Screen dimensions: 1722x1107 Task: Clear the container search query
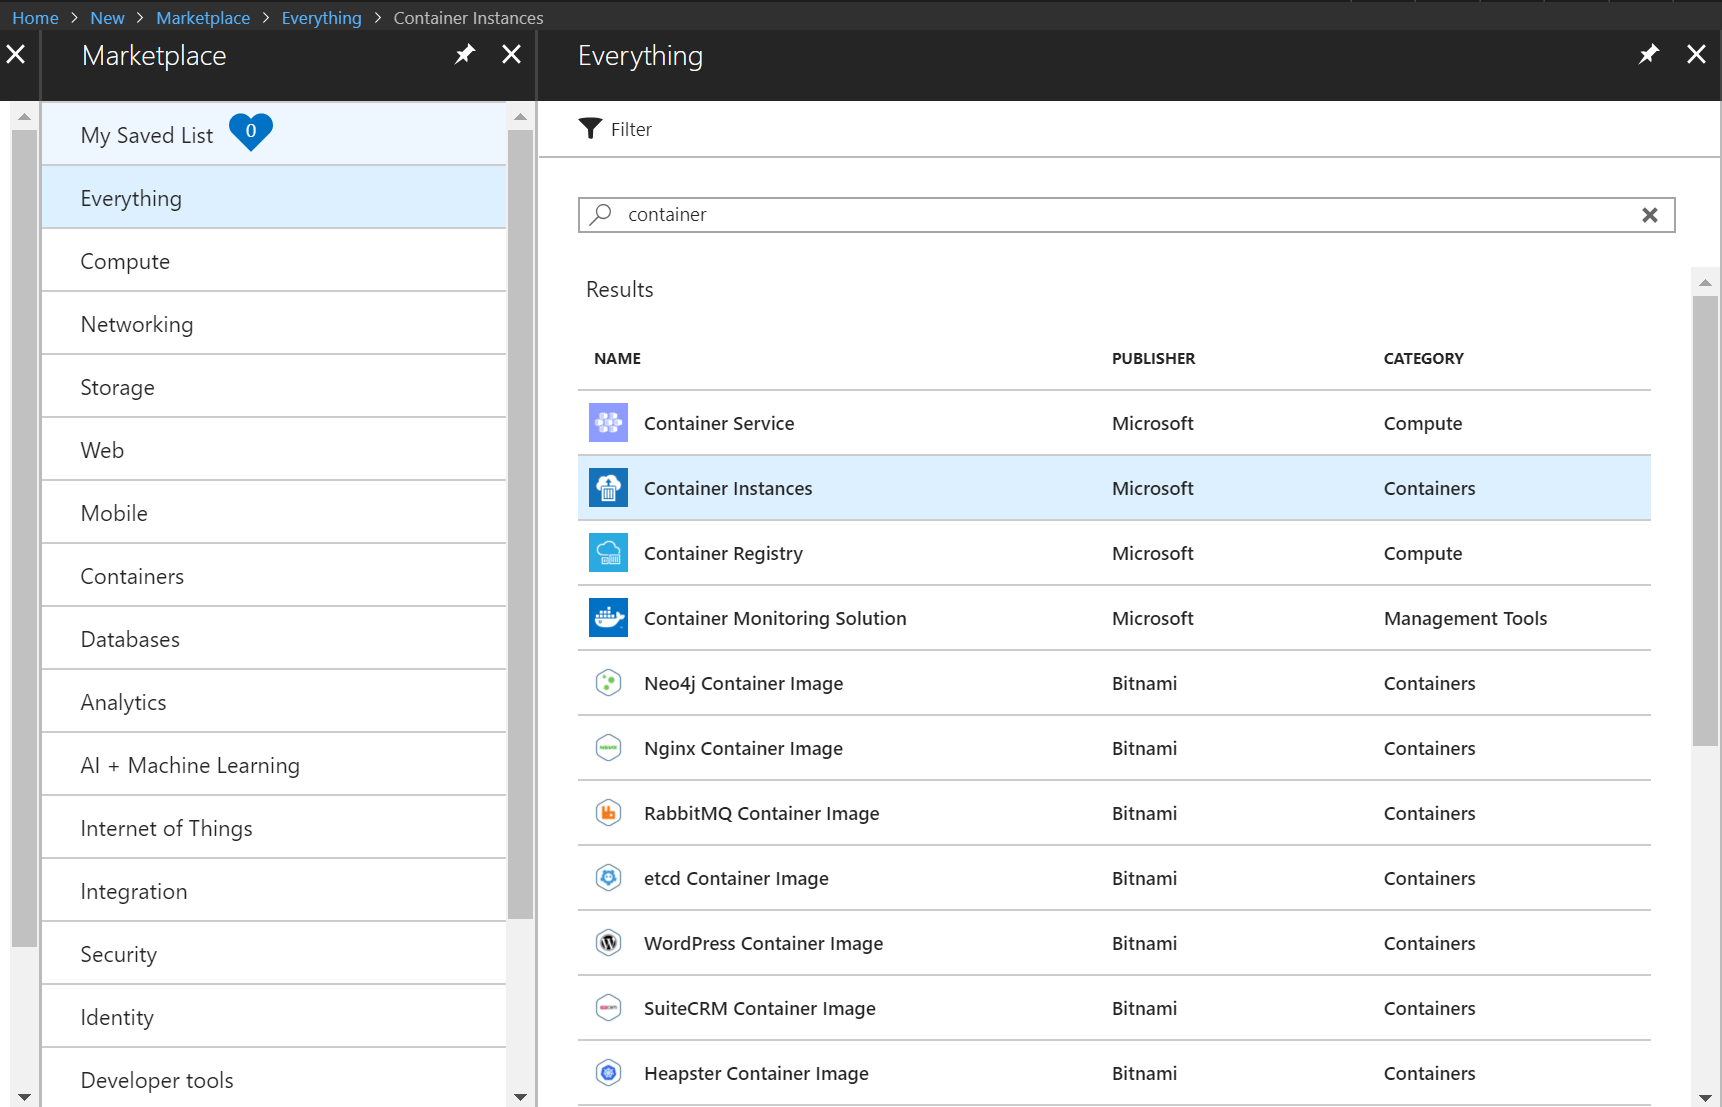coord(1650,214)
